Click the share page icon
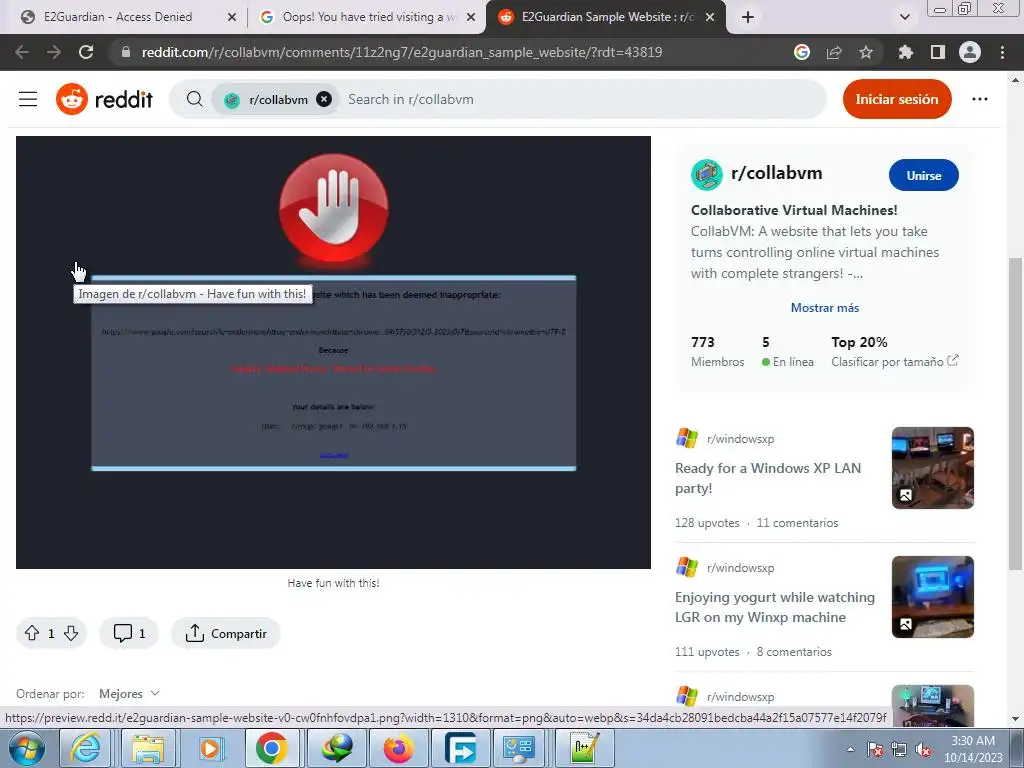 (834, 52)
